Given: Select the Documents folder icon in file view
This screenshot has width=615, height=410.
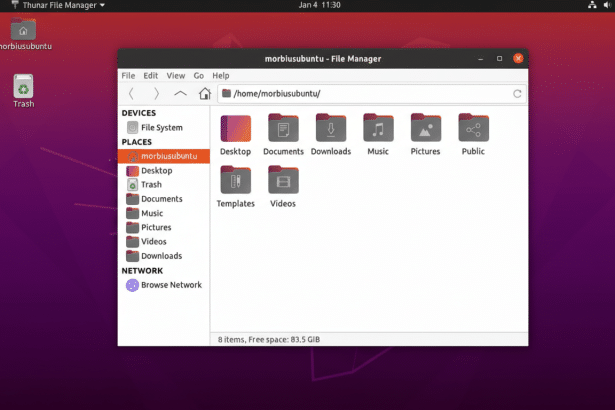Looking at the screenshot, I should tap(283, 128).
